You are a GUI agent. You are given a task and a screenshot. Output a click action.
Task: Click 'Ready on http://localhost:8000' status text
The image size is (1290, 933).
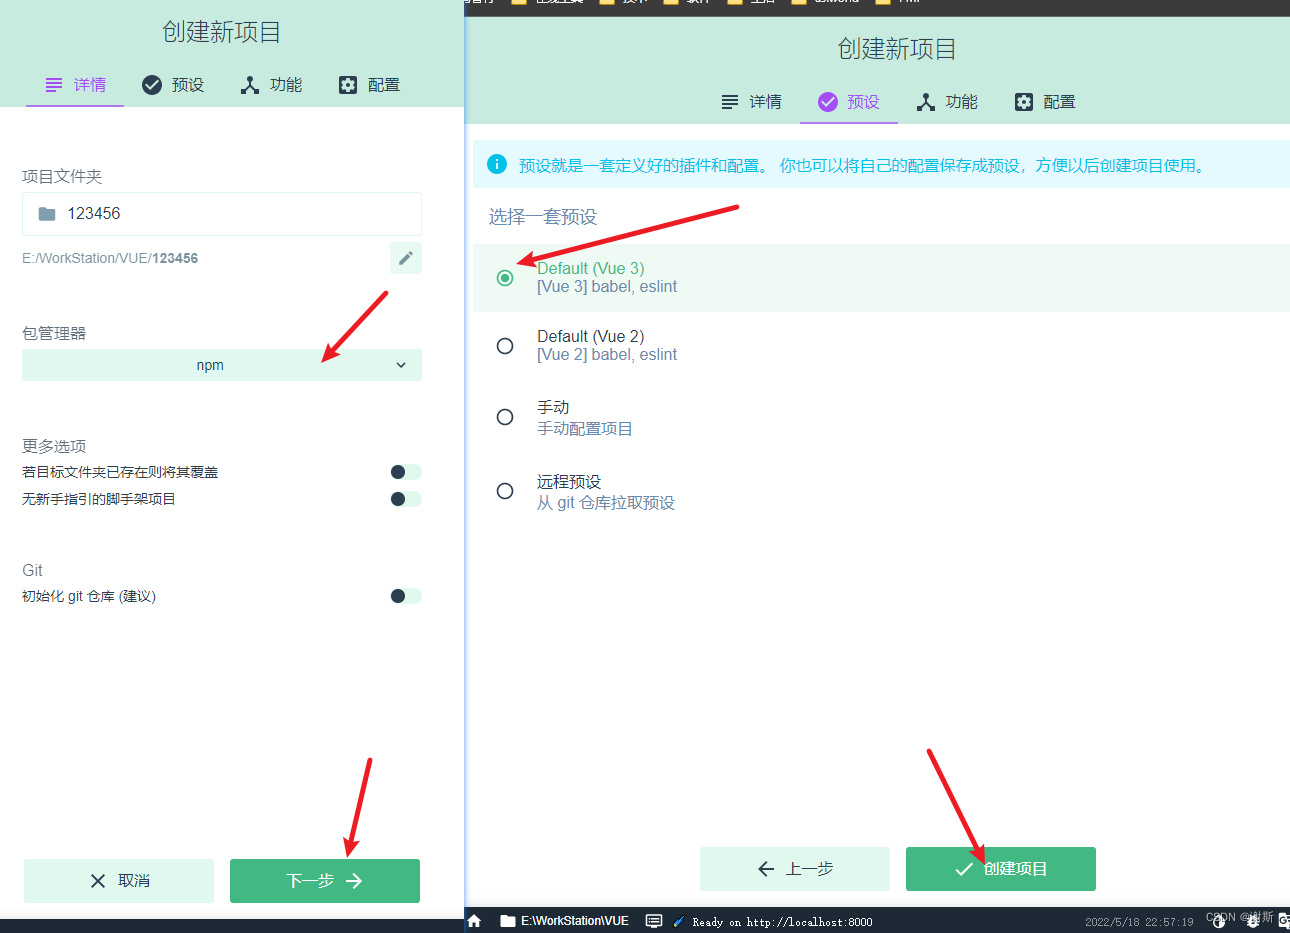782,922
